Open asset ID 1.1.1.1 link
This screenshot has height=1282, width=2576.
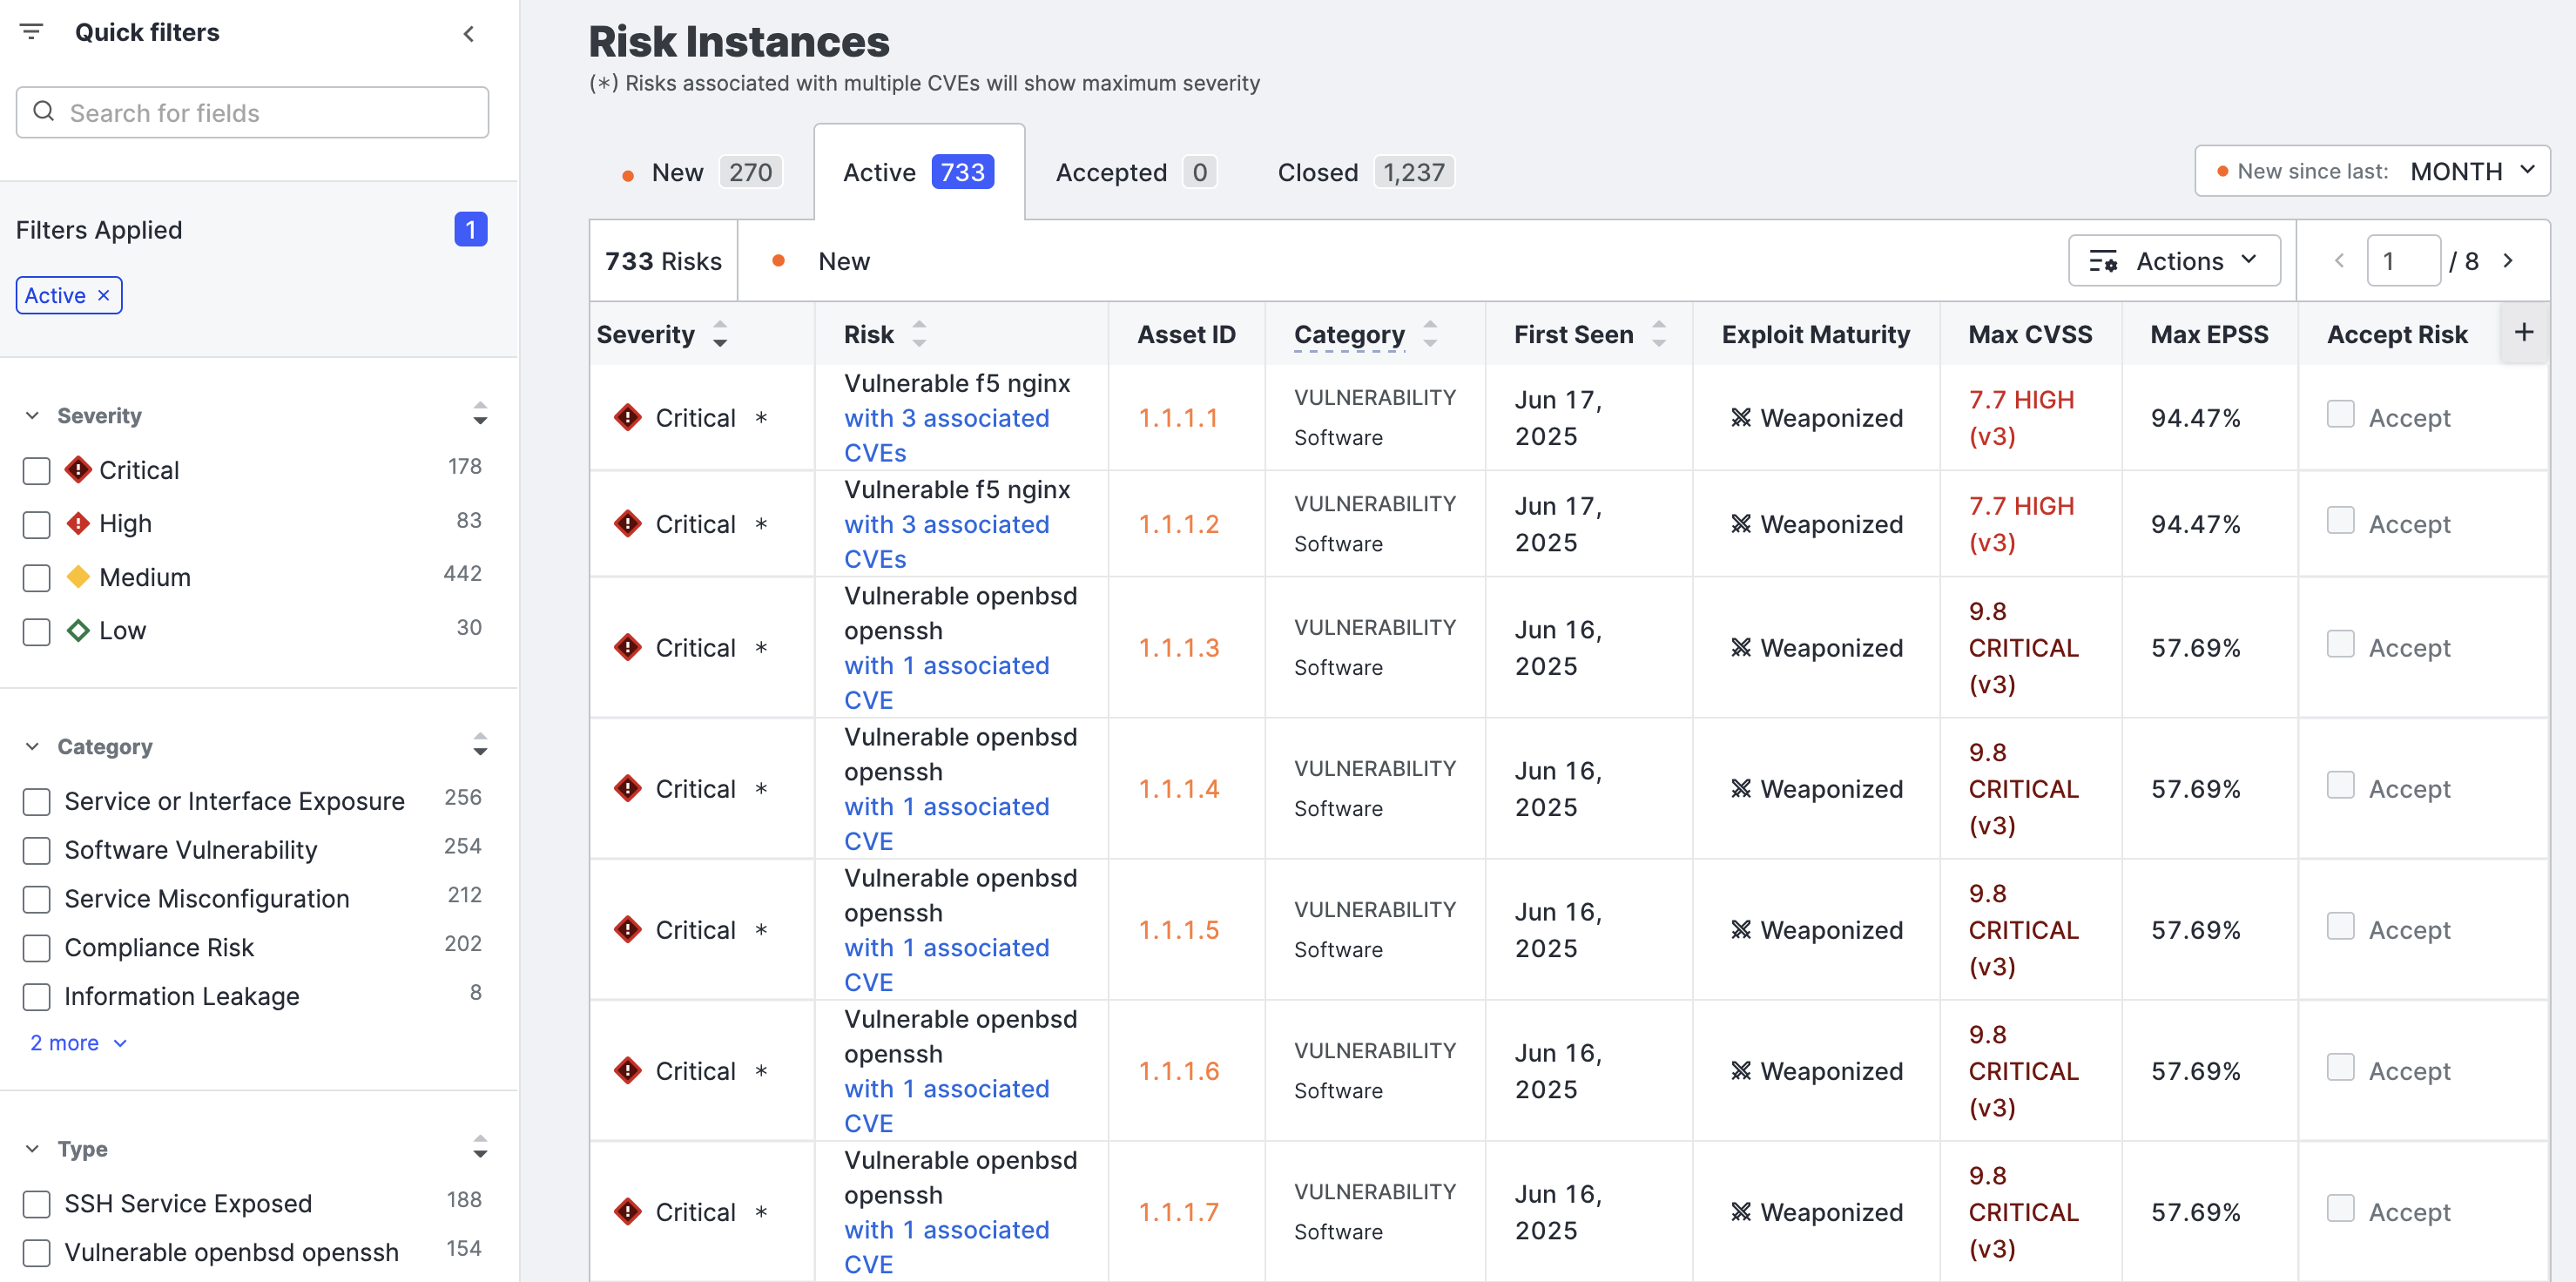tap(1179, 418)
